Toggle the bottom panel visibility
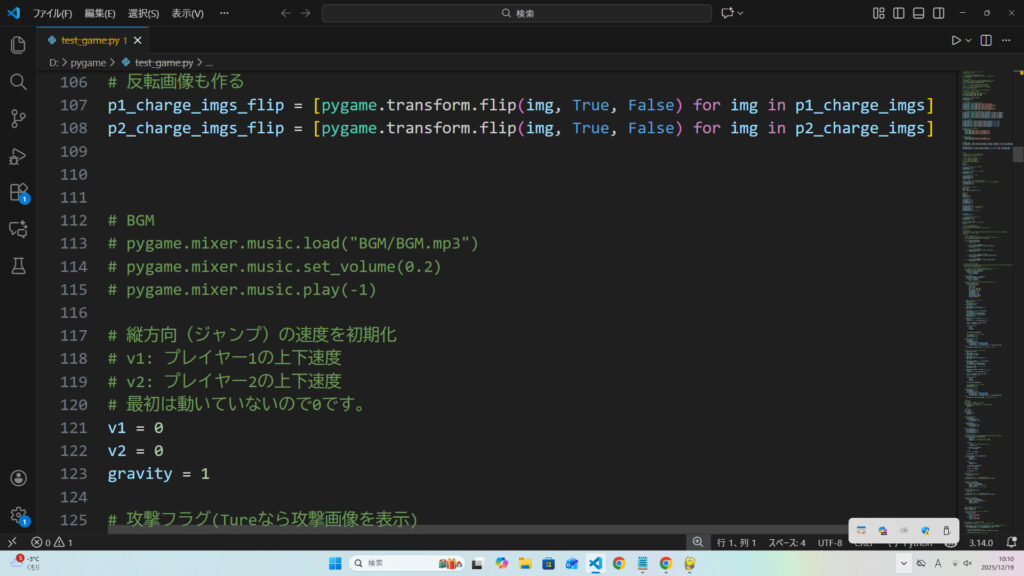This screenshot has width=1024, height=576. pyautogui.click(x=919, y=13)
